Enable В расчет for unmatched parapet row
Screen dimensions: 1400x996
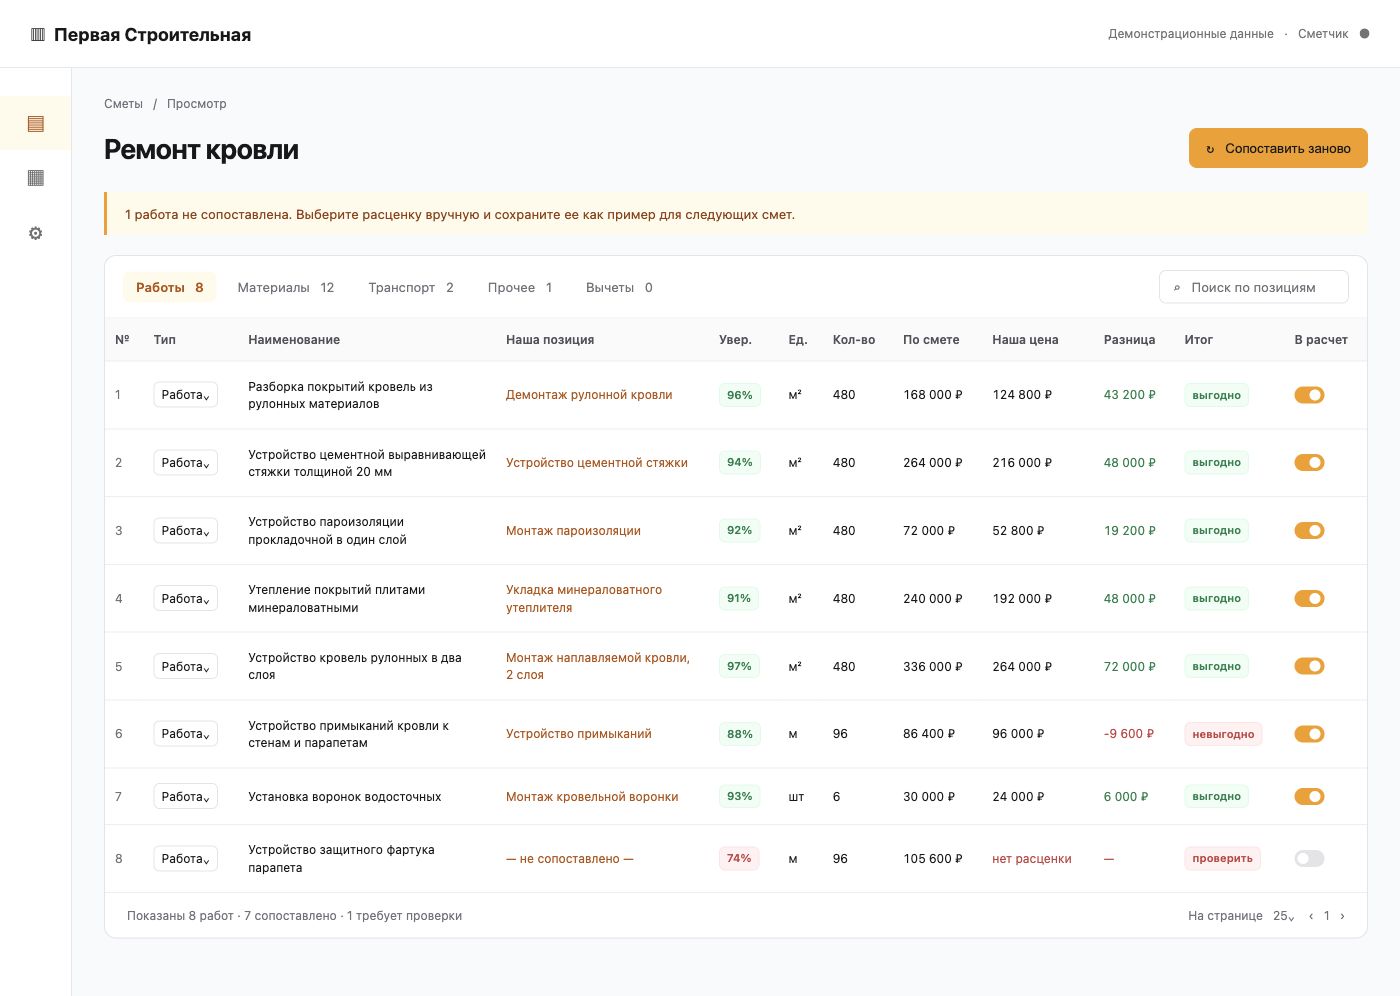[x=1309, y=859]
